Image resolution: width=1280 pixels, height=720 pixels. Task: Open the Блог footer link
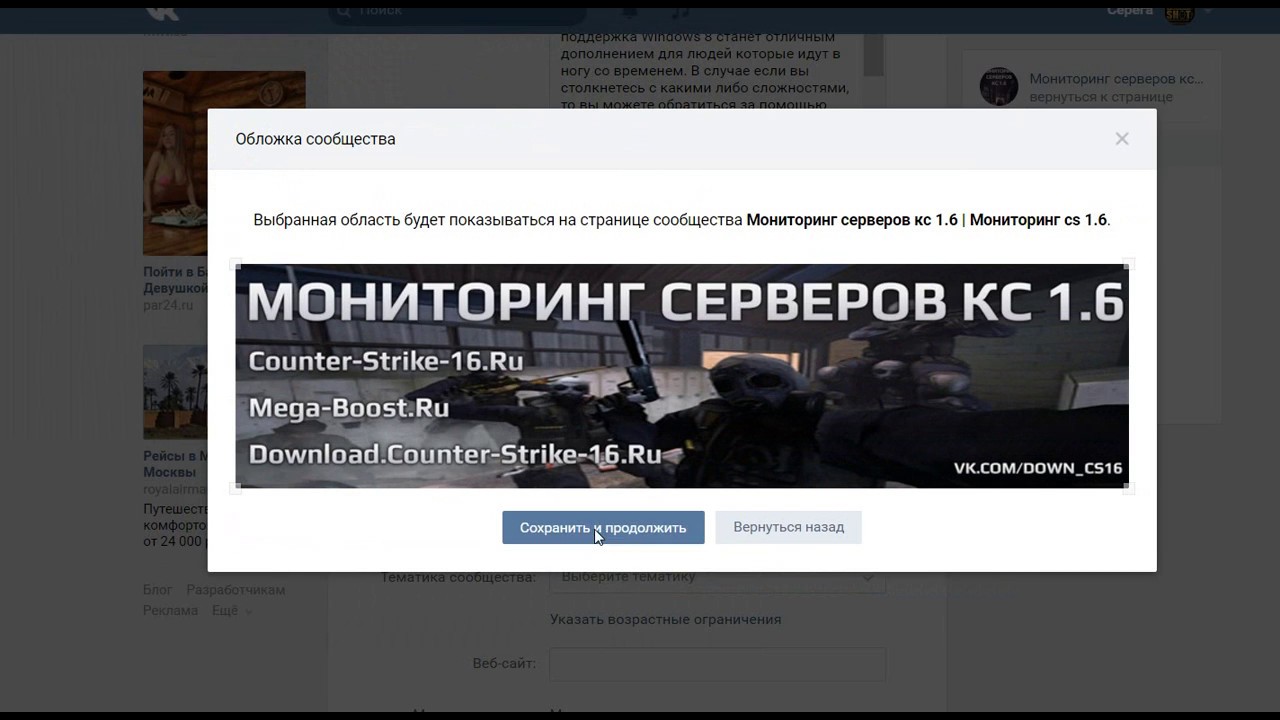pos(157,590)
